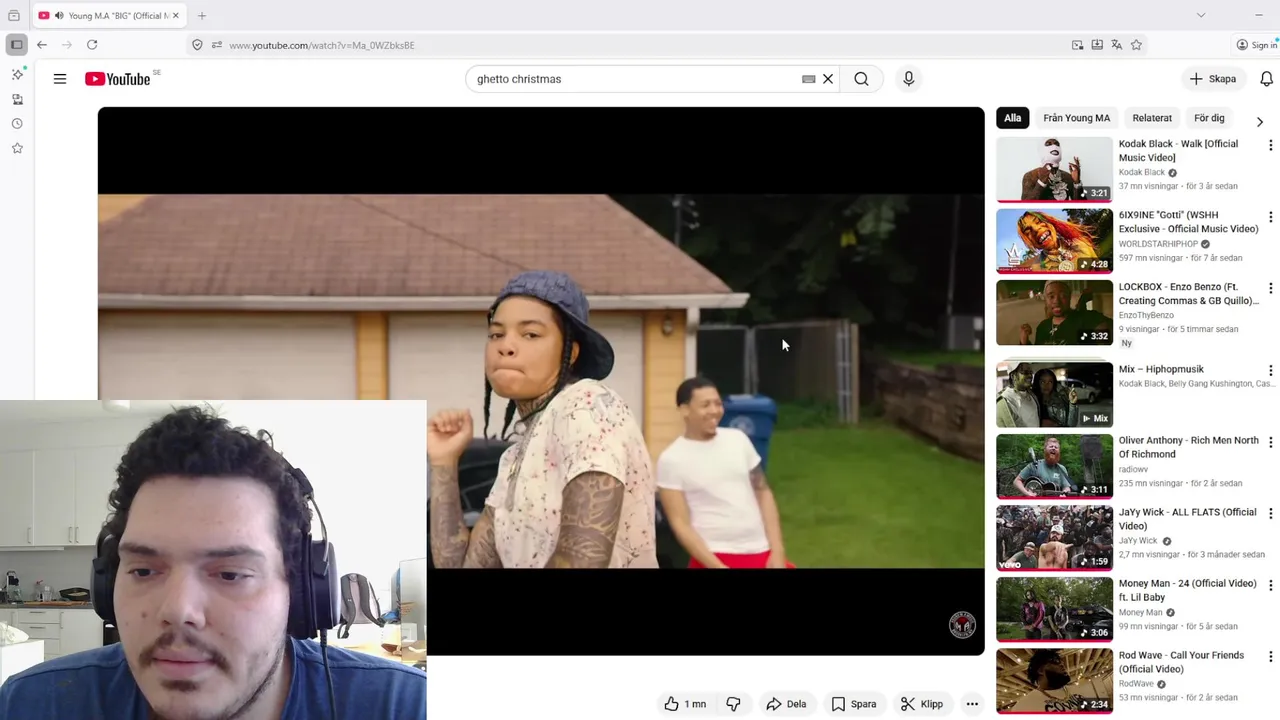Open more actions three-dot button below video
1280x720 pixels.
(x=972, y=704)
